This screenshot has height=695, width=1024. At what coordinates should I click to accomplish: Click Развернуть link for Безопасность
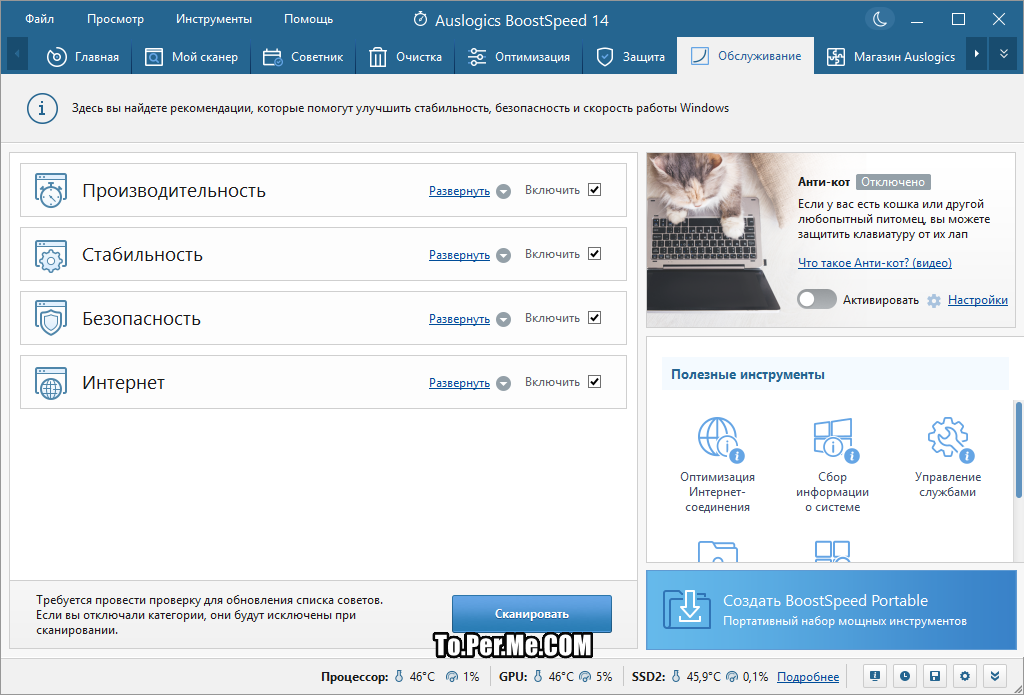tap(459, 319)
